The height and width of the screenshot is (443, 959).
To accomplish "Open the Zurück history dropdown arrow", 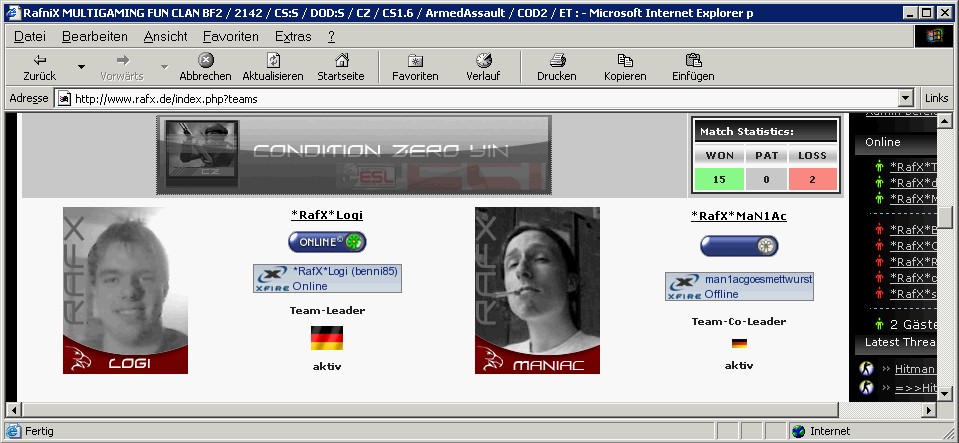I will (x=81, y=67).
